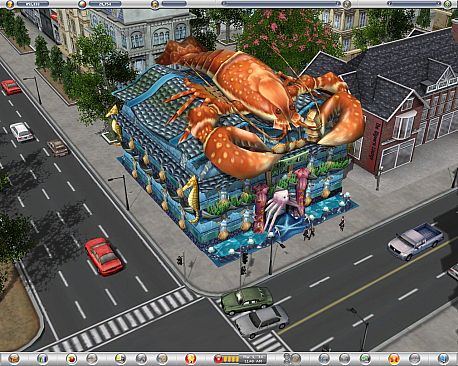The height and width of the screenshot is (366, 458).
Task: Select the blue pickup truck on the right road
Action: (x=416, y=242)
